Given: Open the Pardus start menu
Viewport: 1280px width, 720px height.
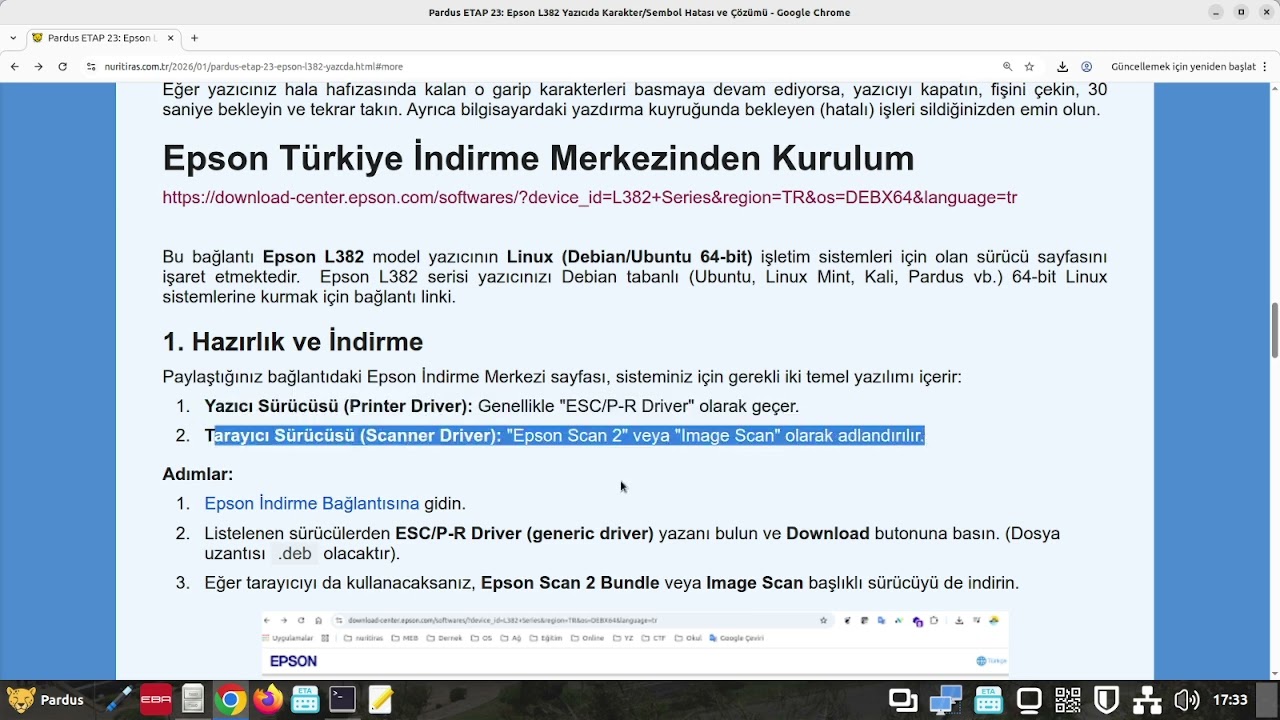Looking at the screenshot, I should coord(46,699).
